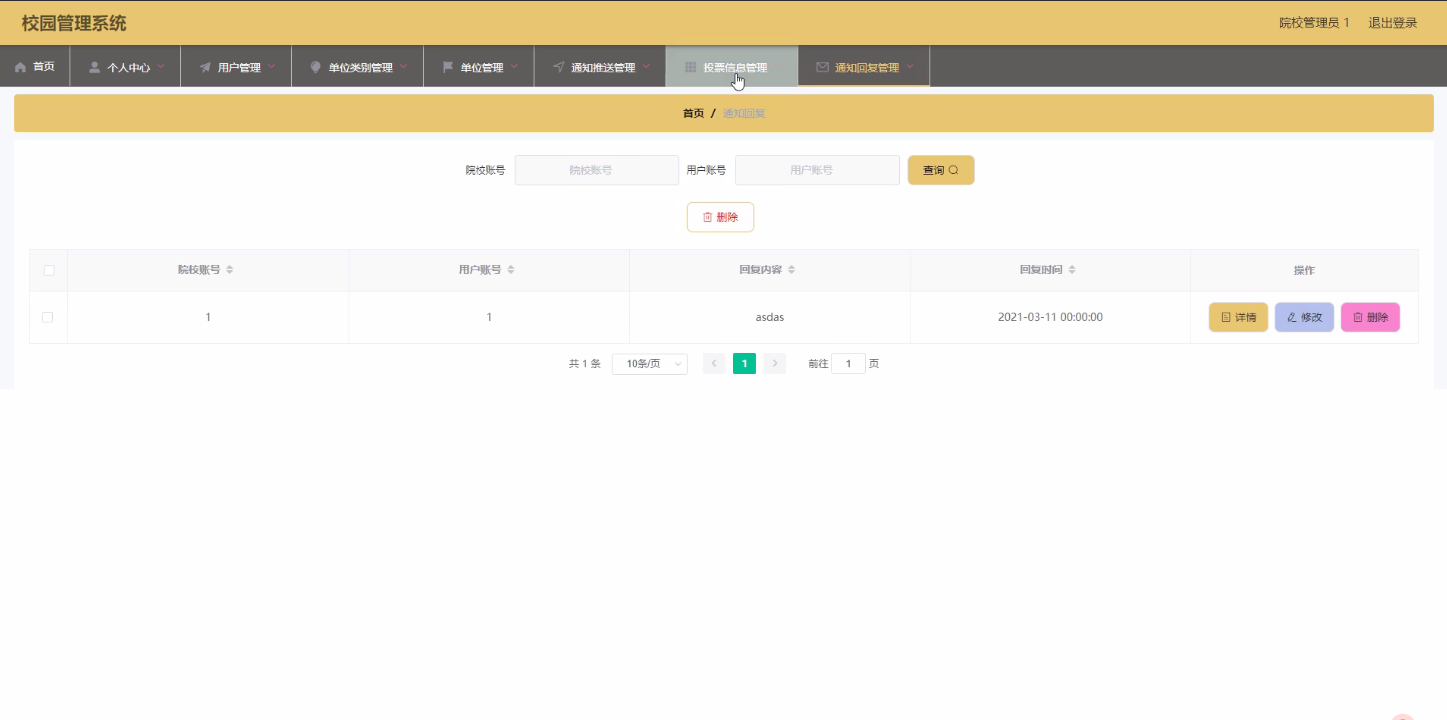Tick the checkbox for row asdas
Viewport: 1447px width, 720px height.
click(47, 317)
